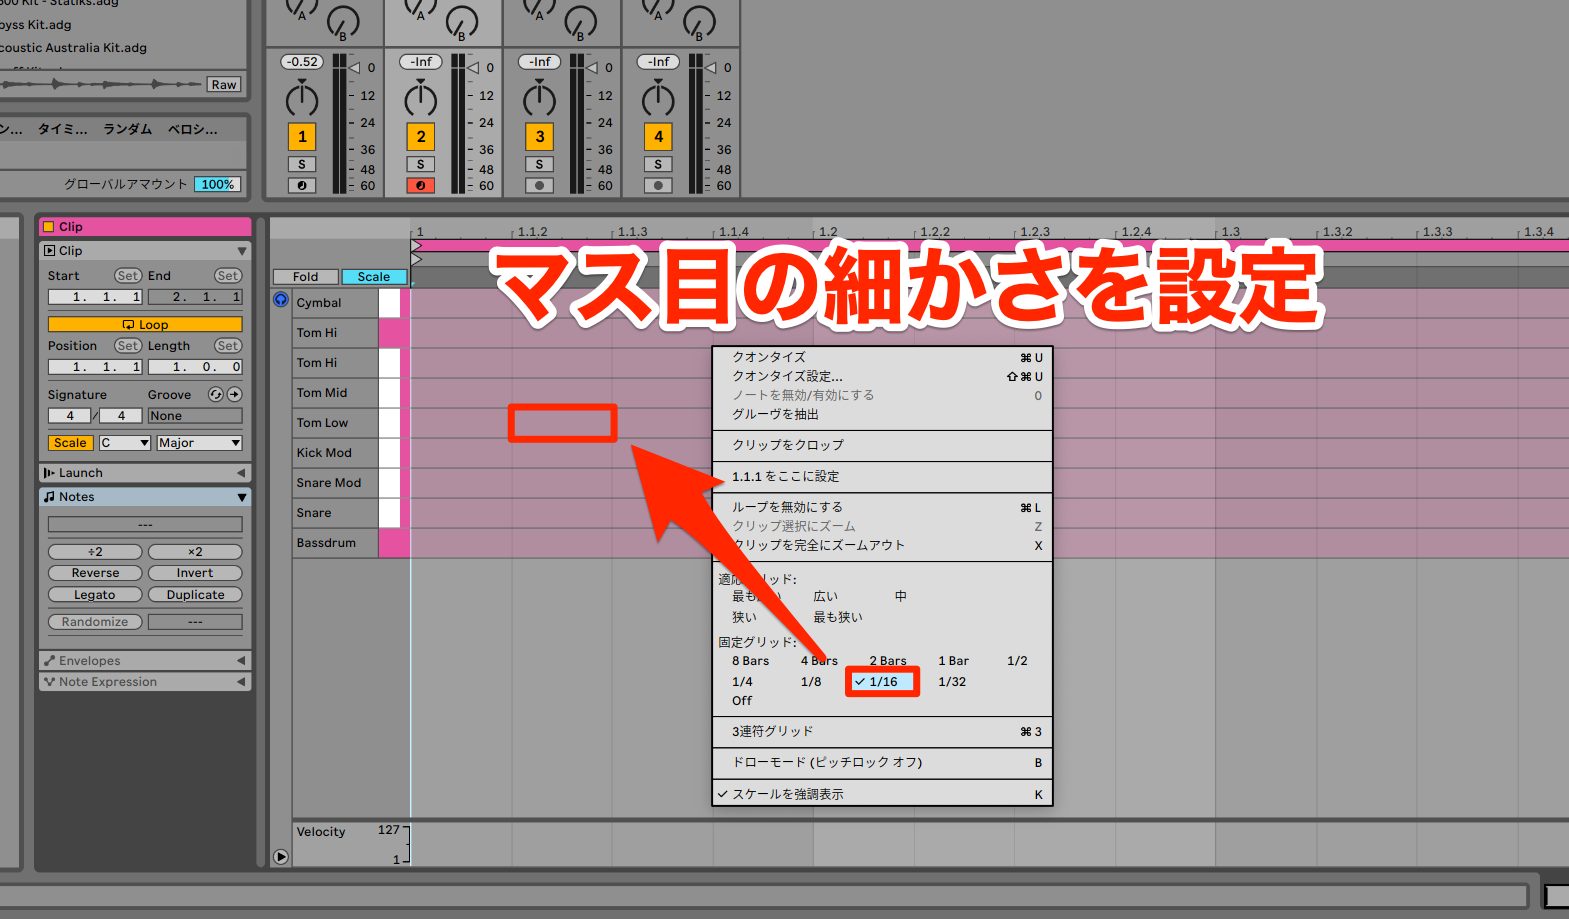The height and width of the screenshot is (919, 1569).
Task: Disarm track 2 using its red record button
Action: [x=421, y=186]
